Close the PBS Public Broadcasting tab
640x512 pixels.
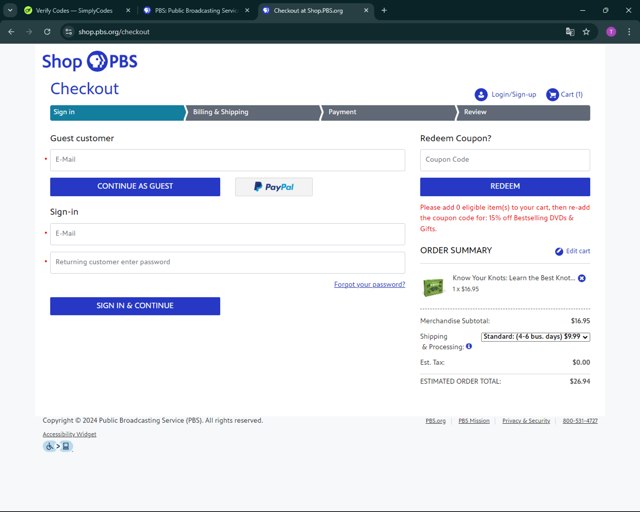[x=247, y=11]
